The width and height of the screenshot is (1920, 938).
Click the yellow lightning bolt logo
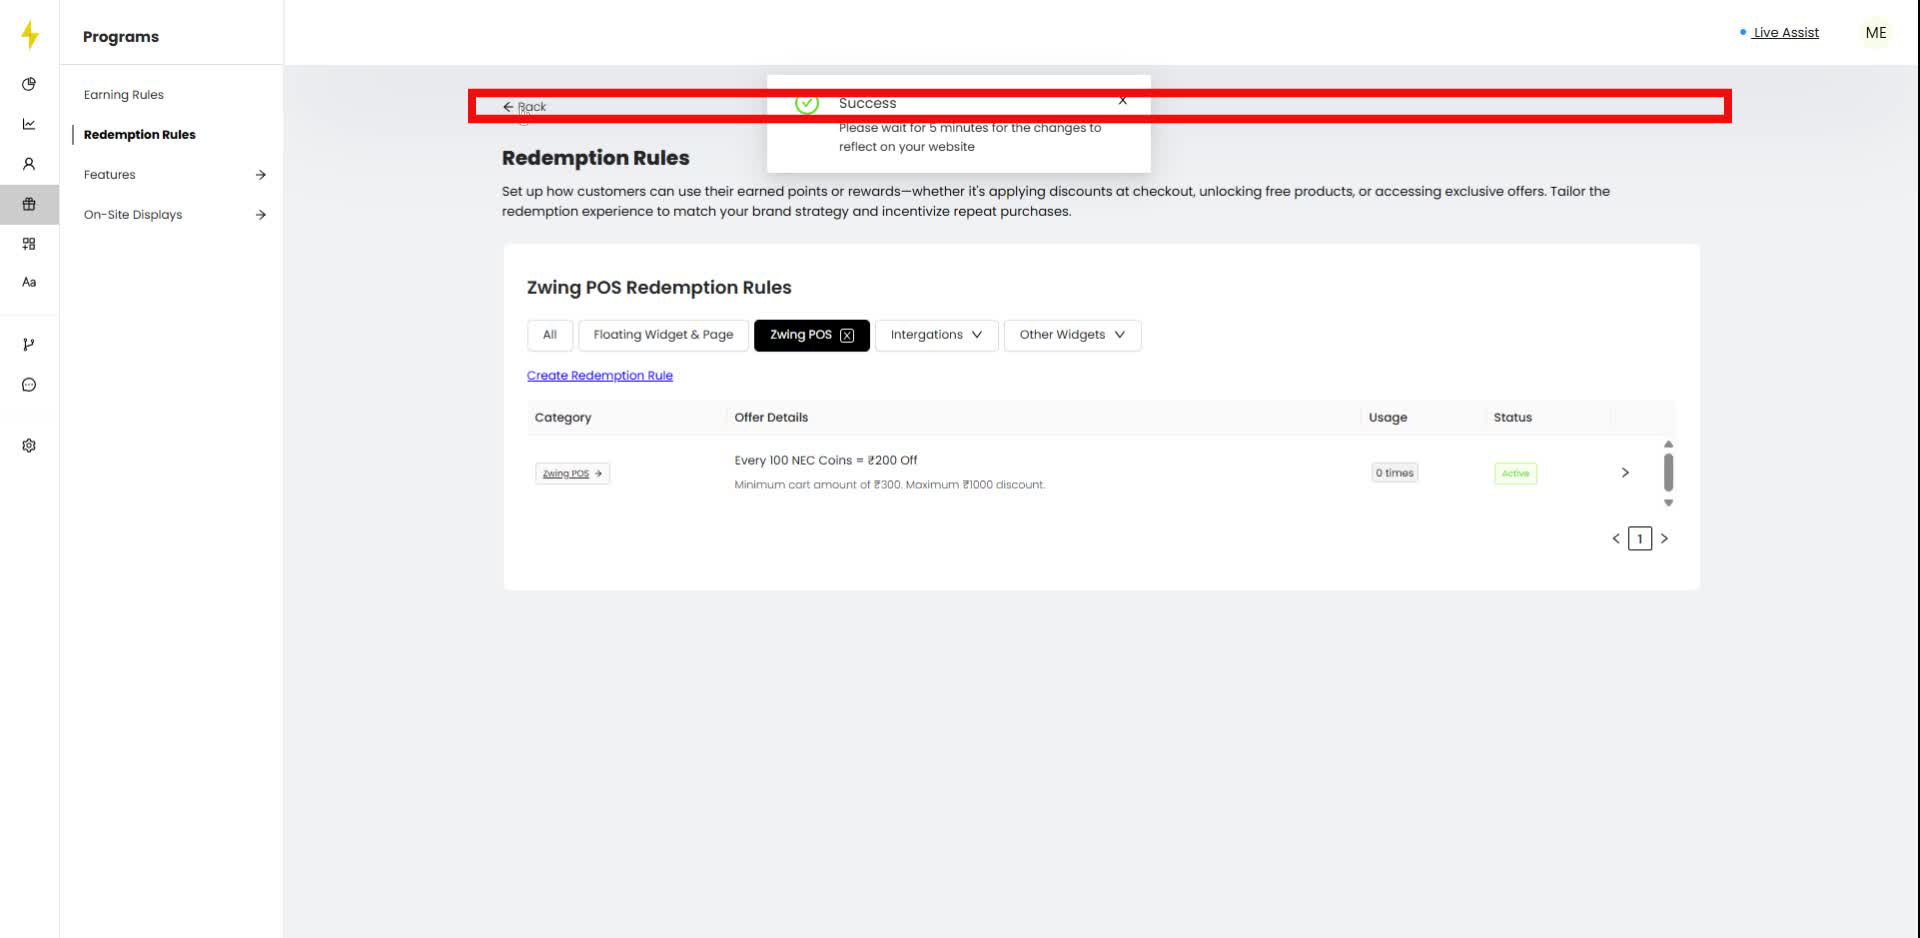click(29, 33)
